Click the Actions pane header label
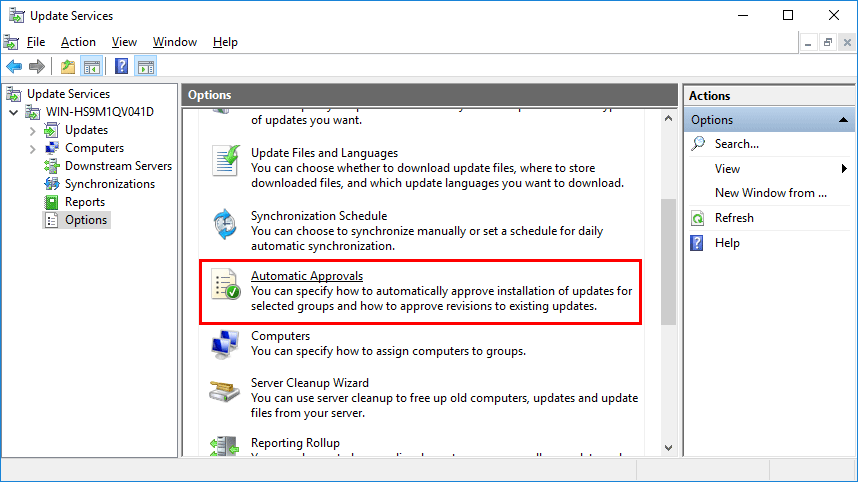 point(710,96)
